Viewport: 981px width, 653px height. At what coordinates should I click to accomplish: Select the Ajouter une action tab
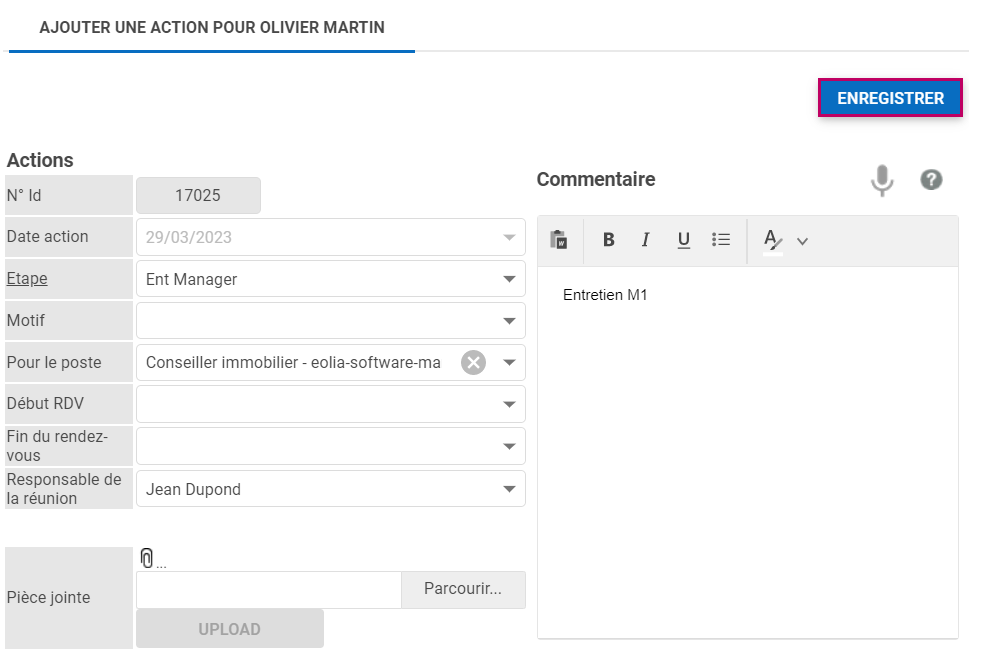click(x=212, y=27)
